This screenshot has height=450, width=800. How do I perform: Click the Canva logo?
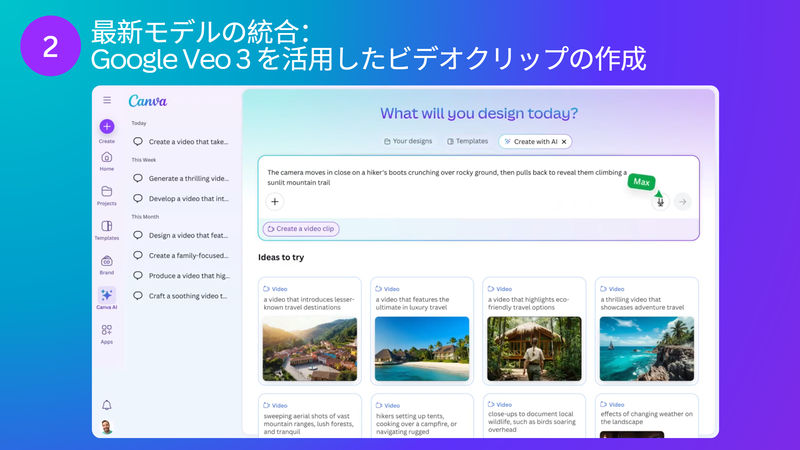(148, 101)
